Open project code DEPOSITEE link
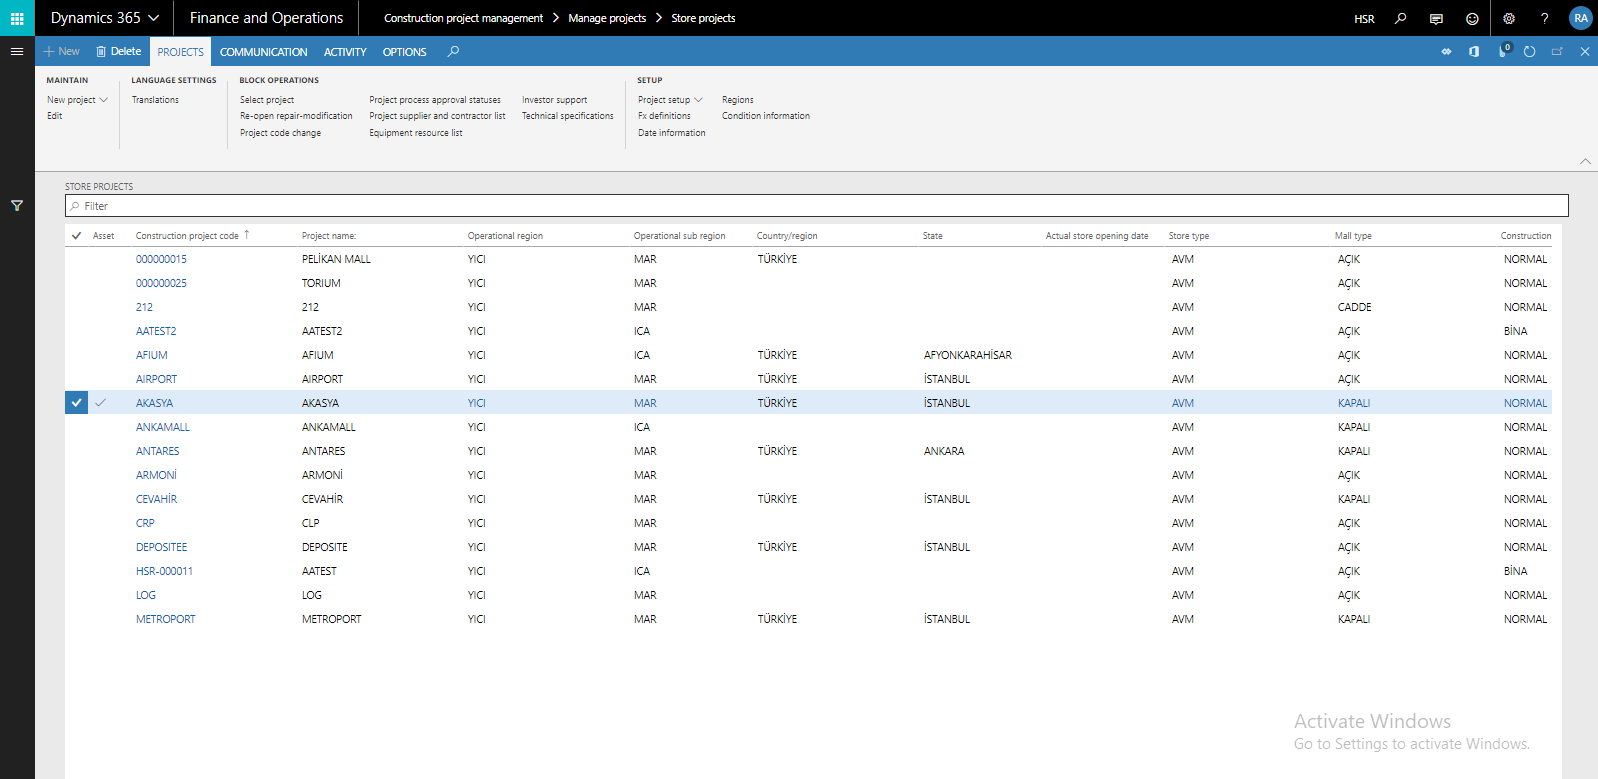The image size is (1598, 779). tap(162, 547)
